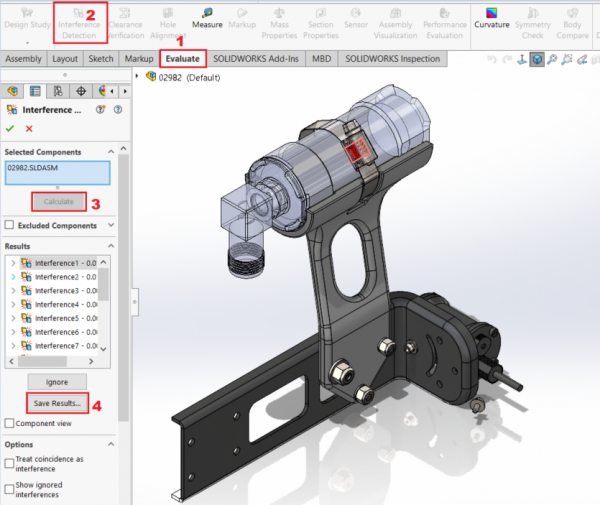This screenshot has width=600, height=505.
Task: Click view orientation cube icon
Action: point(537,59)
